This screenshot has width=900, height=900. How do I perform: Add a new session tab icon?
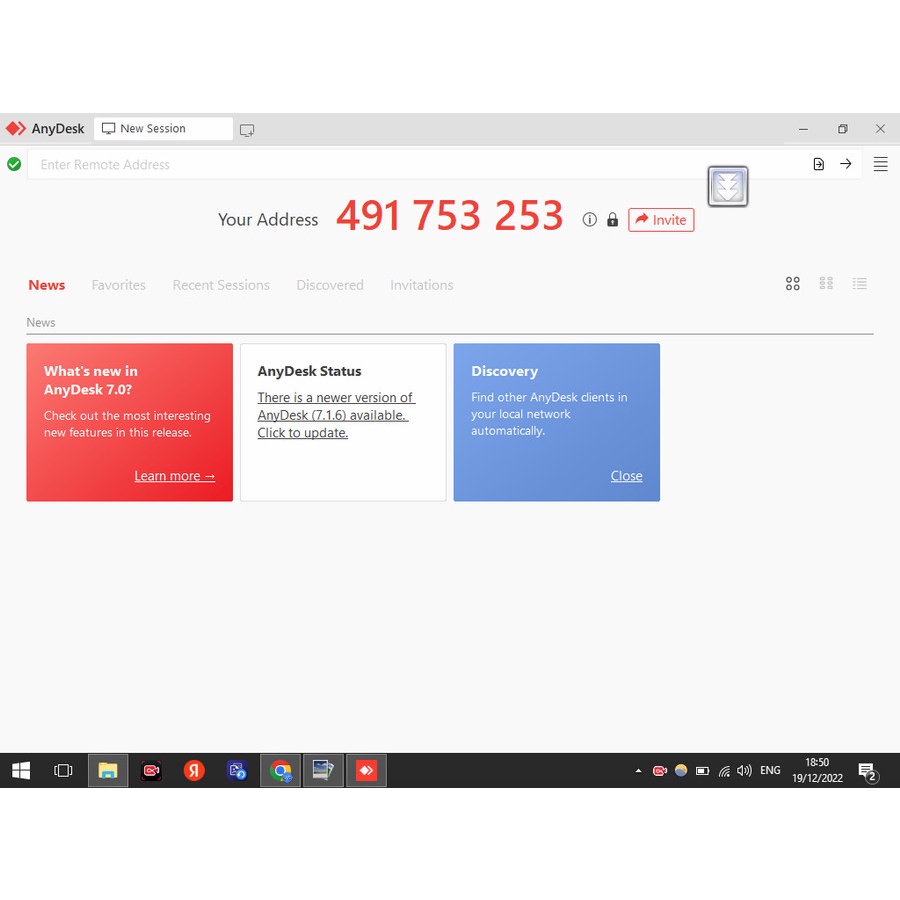(x=247, y=130)
